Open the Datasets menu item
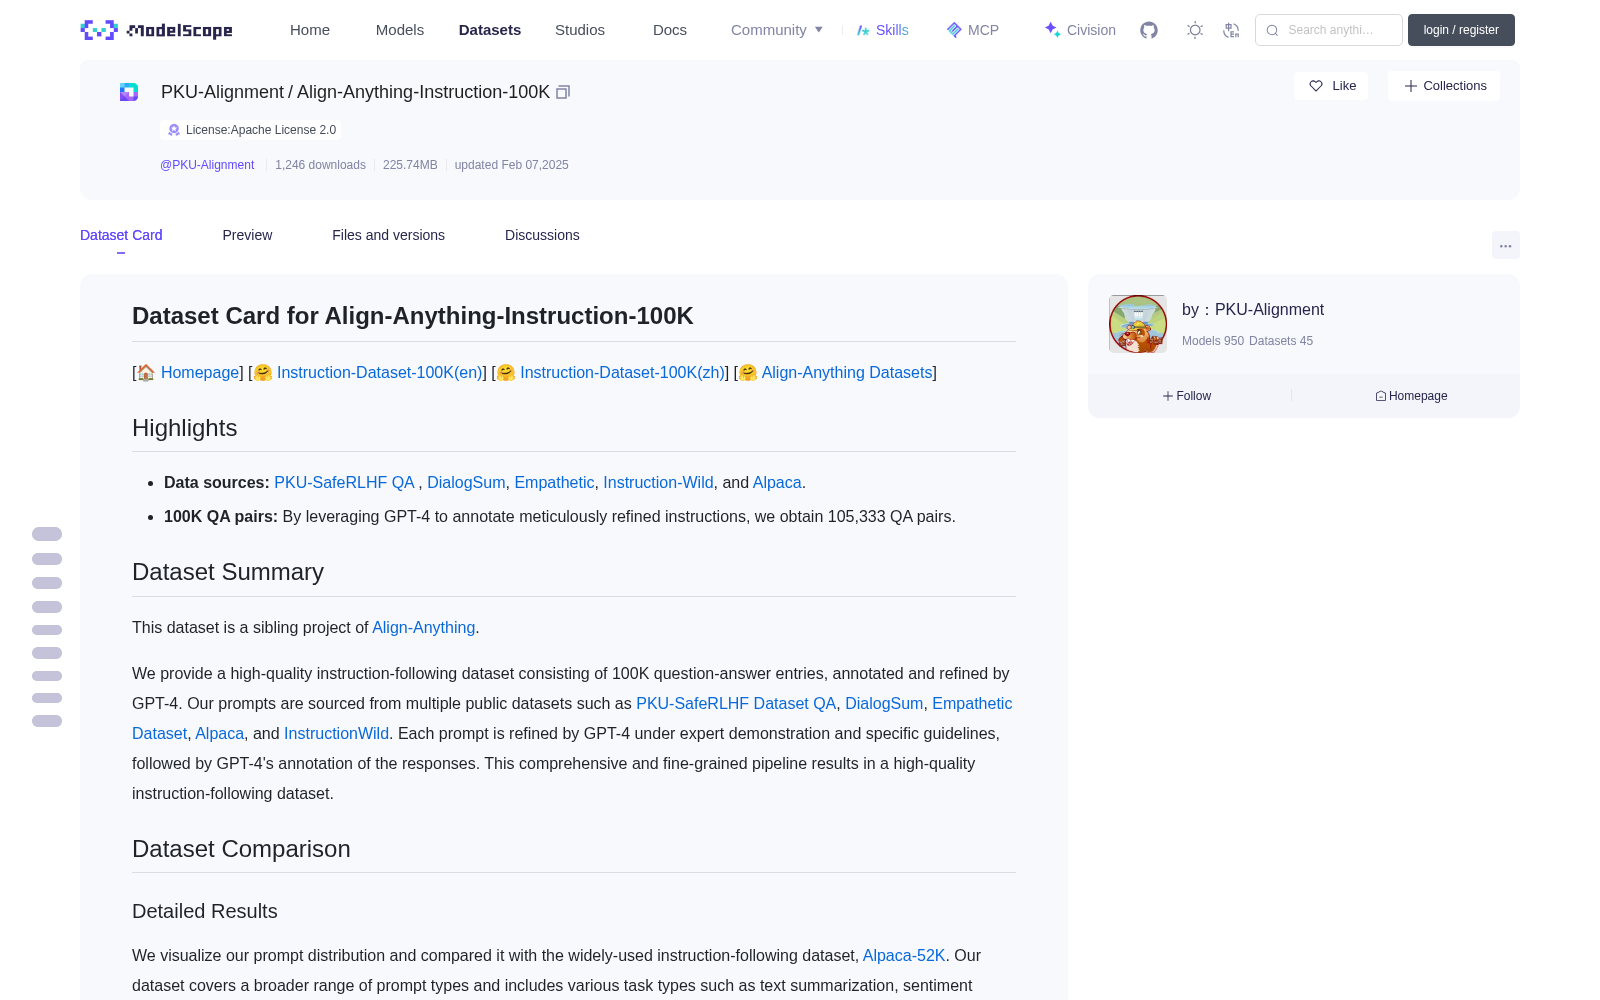The height and width of the screenshot is (1000, 1600). point(490,30)
